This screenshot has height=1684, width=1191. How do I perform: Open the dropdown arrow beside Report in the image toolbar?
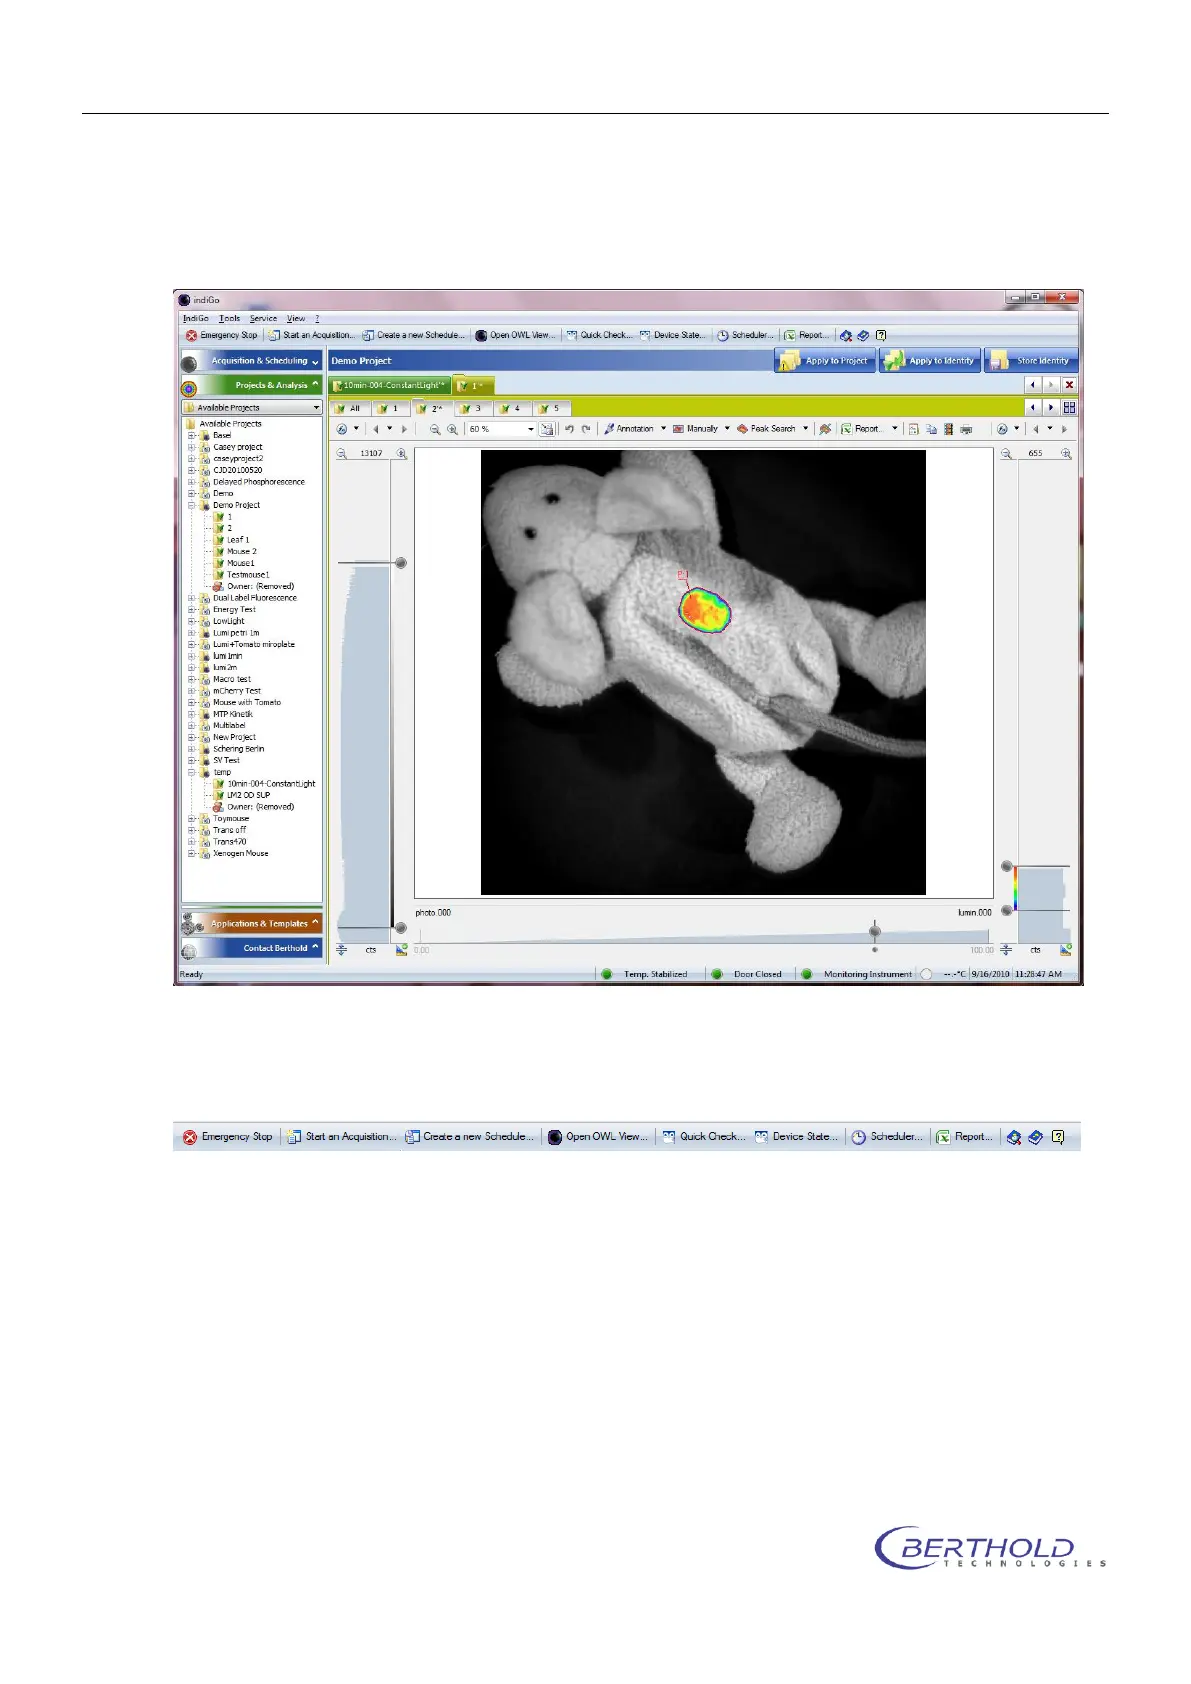pyautogui.click(x=895, y=429)
